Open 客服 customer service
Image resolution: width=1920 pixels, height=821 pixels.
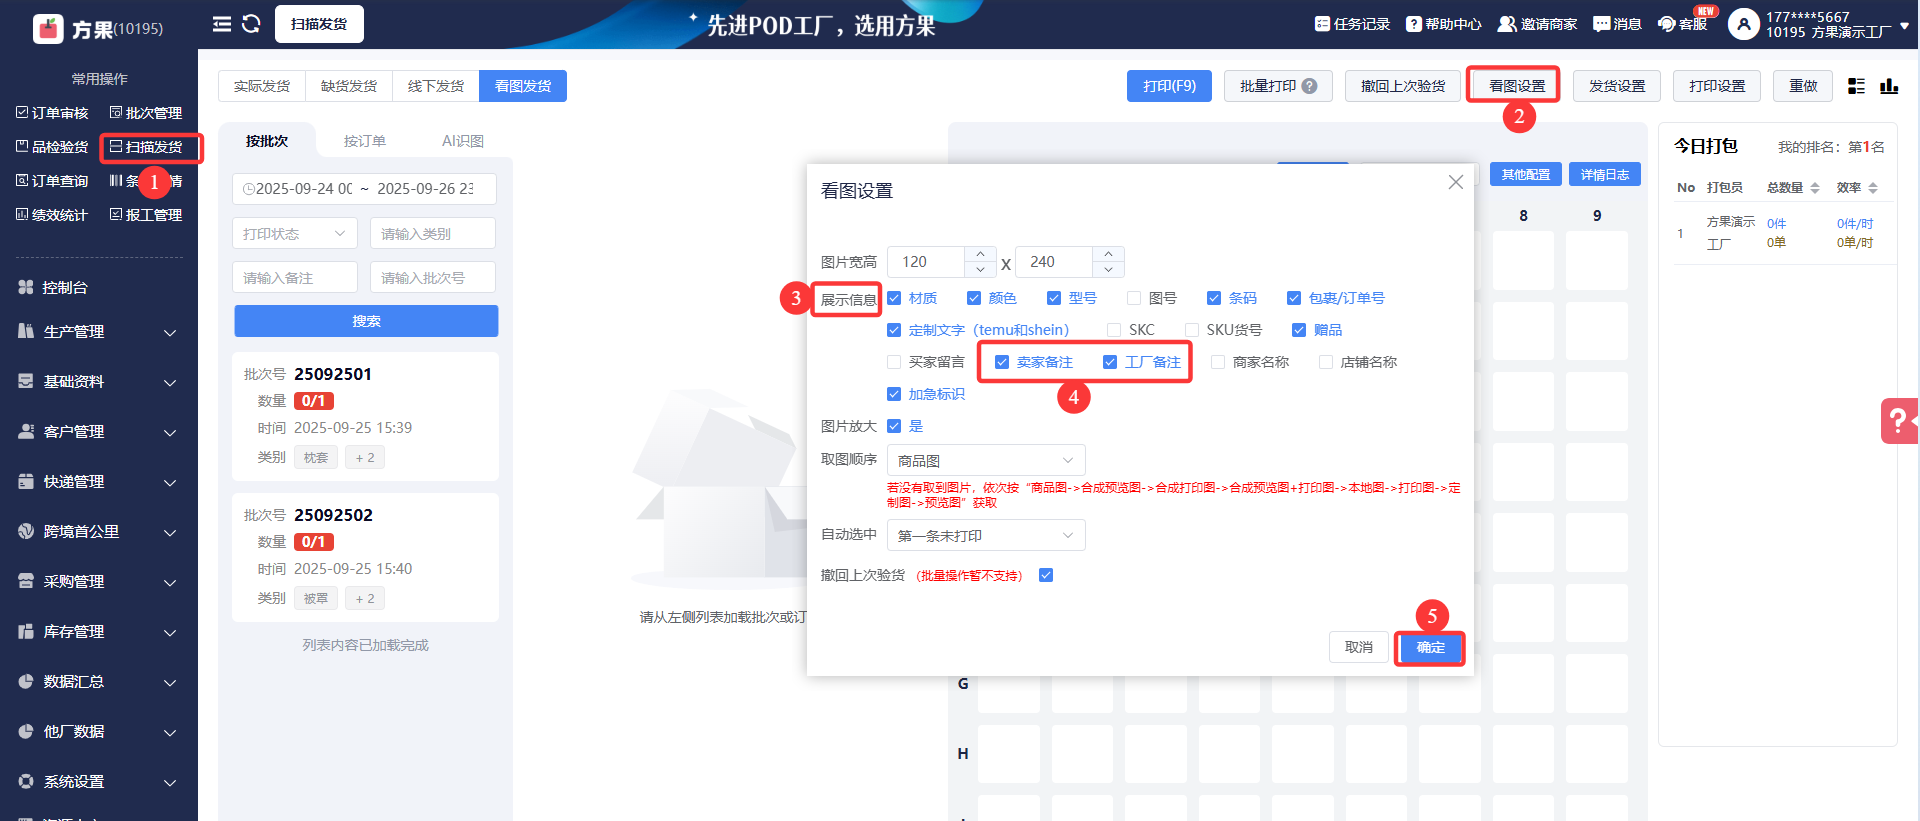1682,24
